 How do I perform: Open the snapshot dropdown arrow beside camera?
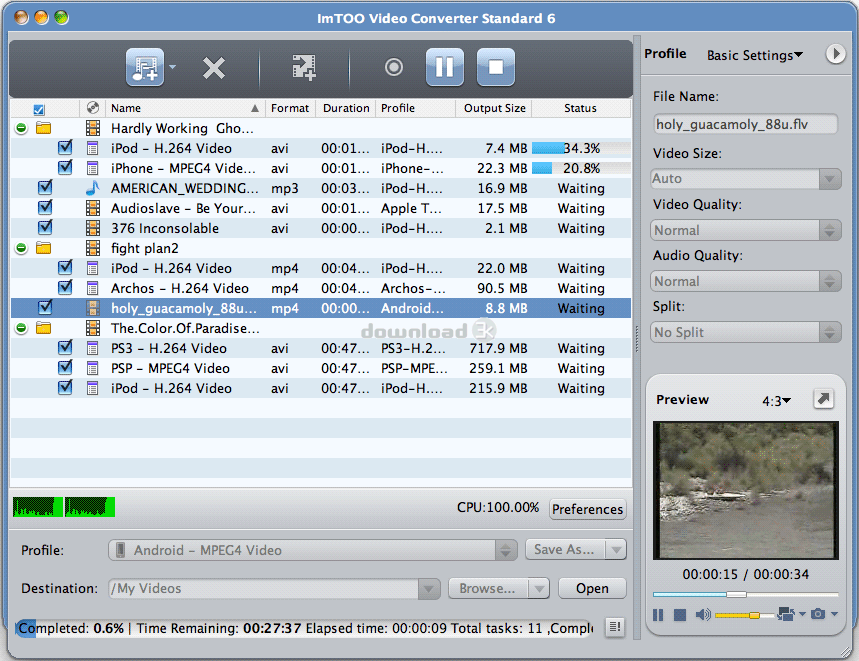click(x=834, y=614)
